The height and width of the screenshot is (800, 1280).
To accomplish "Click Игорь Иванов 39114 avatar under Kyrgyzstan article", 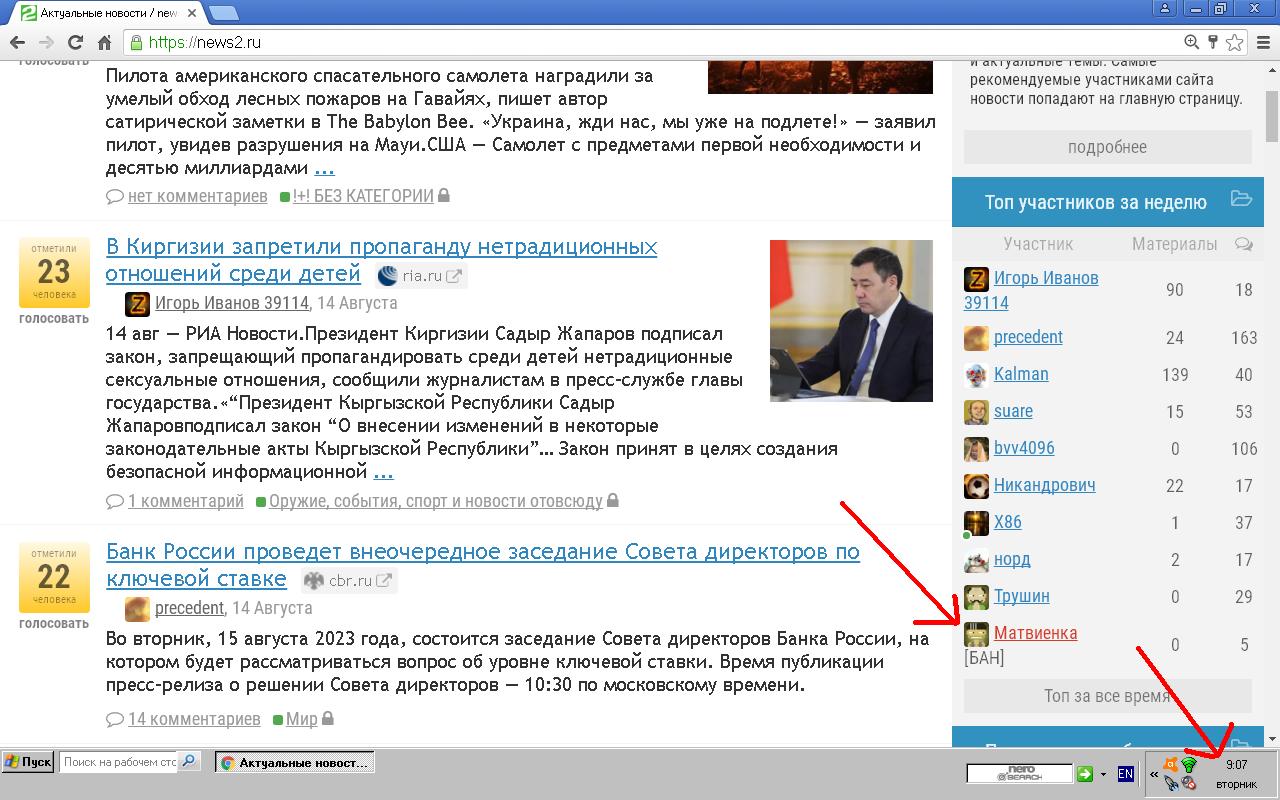I will click(x=137, y=303).
